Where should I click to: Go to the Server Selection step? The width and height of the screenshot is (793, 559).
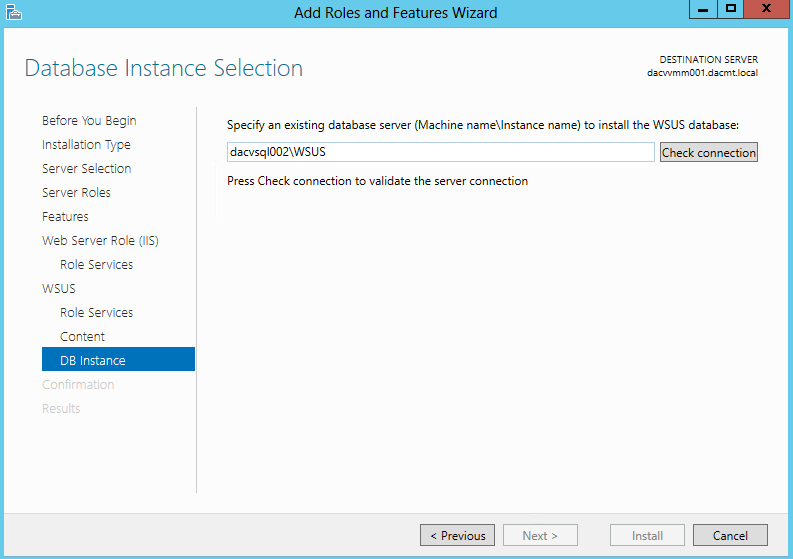tap(86, 168)
